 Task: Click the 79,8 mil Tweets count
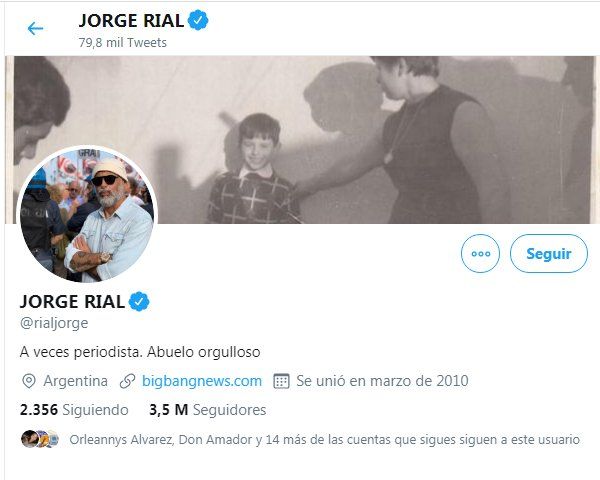[x=123, y=42]
